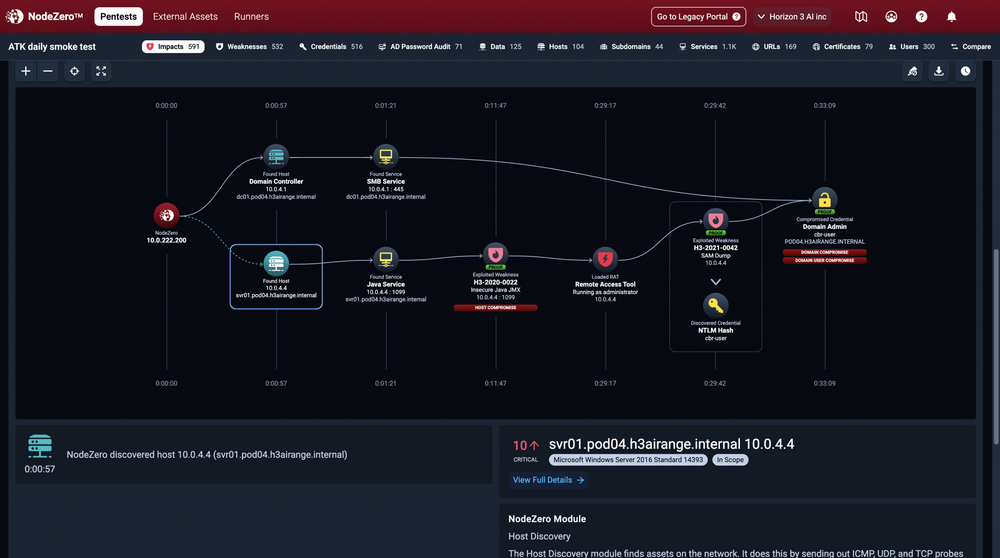Select the Domain Admin credential node

click(823, 198)
